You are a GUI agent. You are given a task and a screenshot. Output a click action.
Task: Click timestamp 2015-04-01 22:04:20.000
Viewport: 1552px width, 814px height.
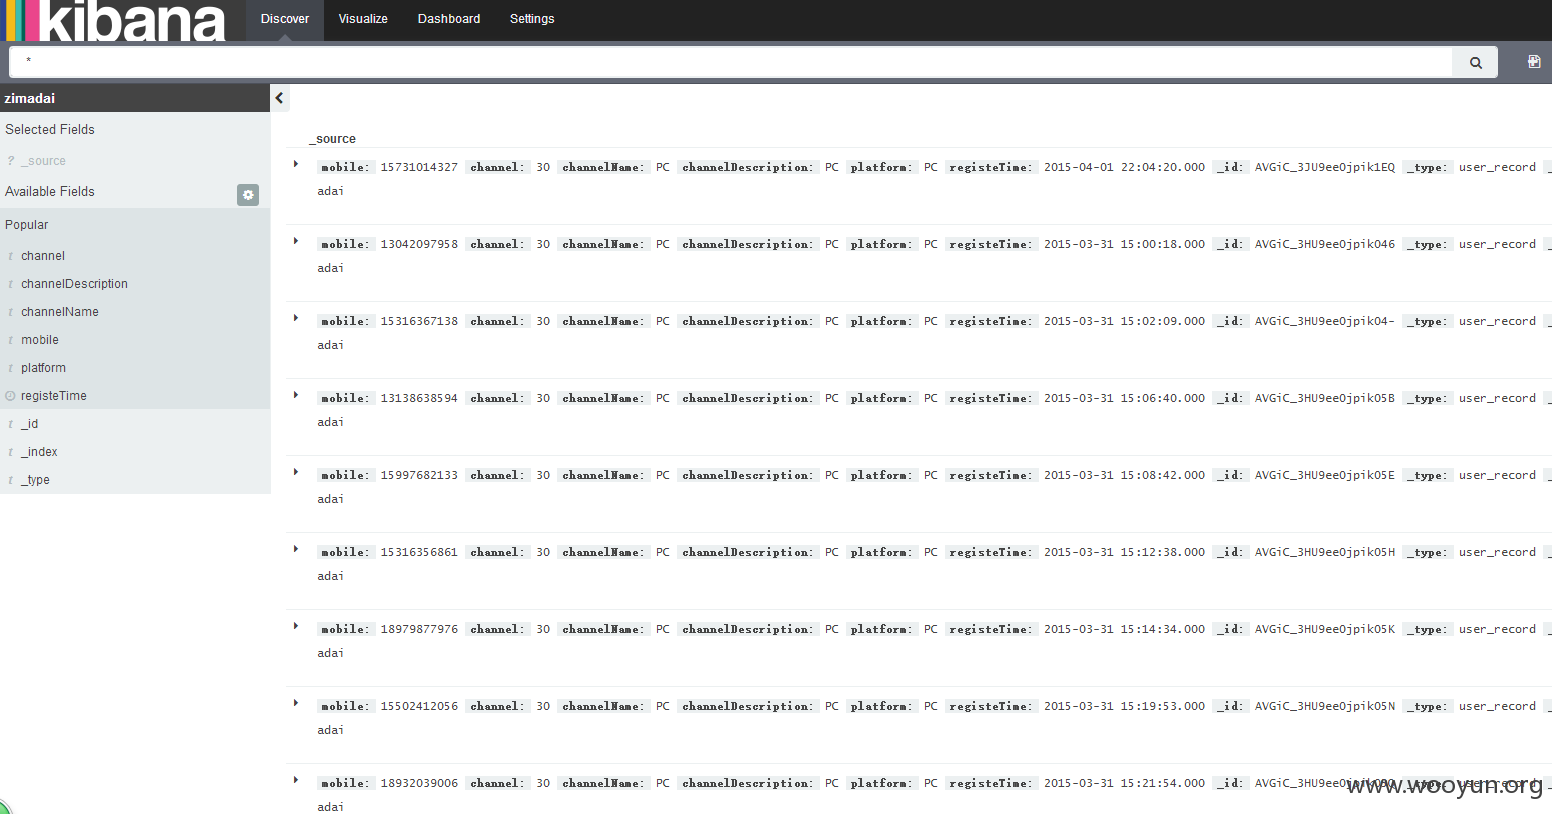(1124, 167)
